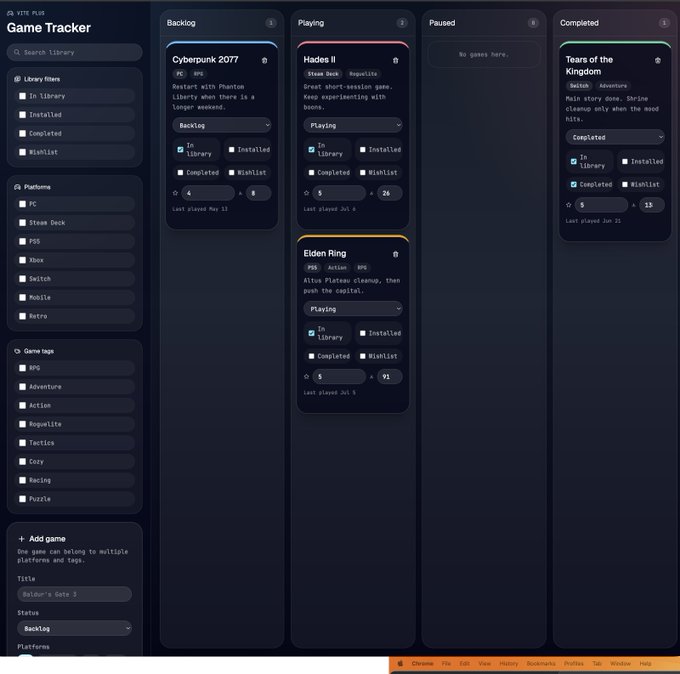This screenshot has width=680, height=674.
Task: Click the Playing column count badge
Action: click(402, 23)
